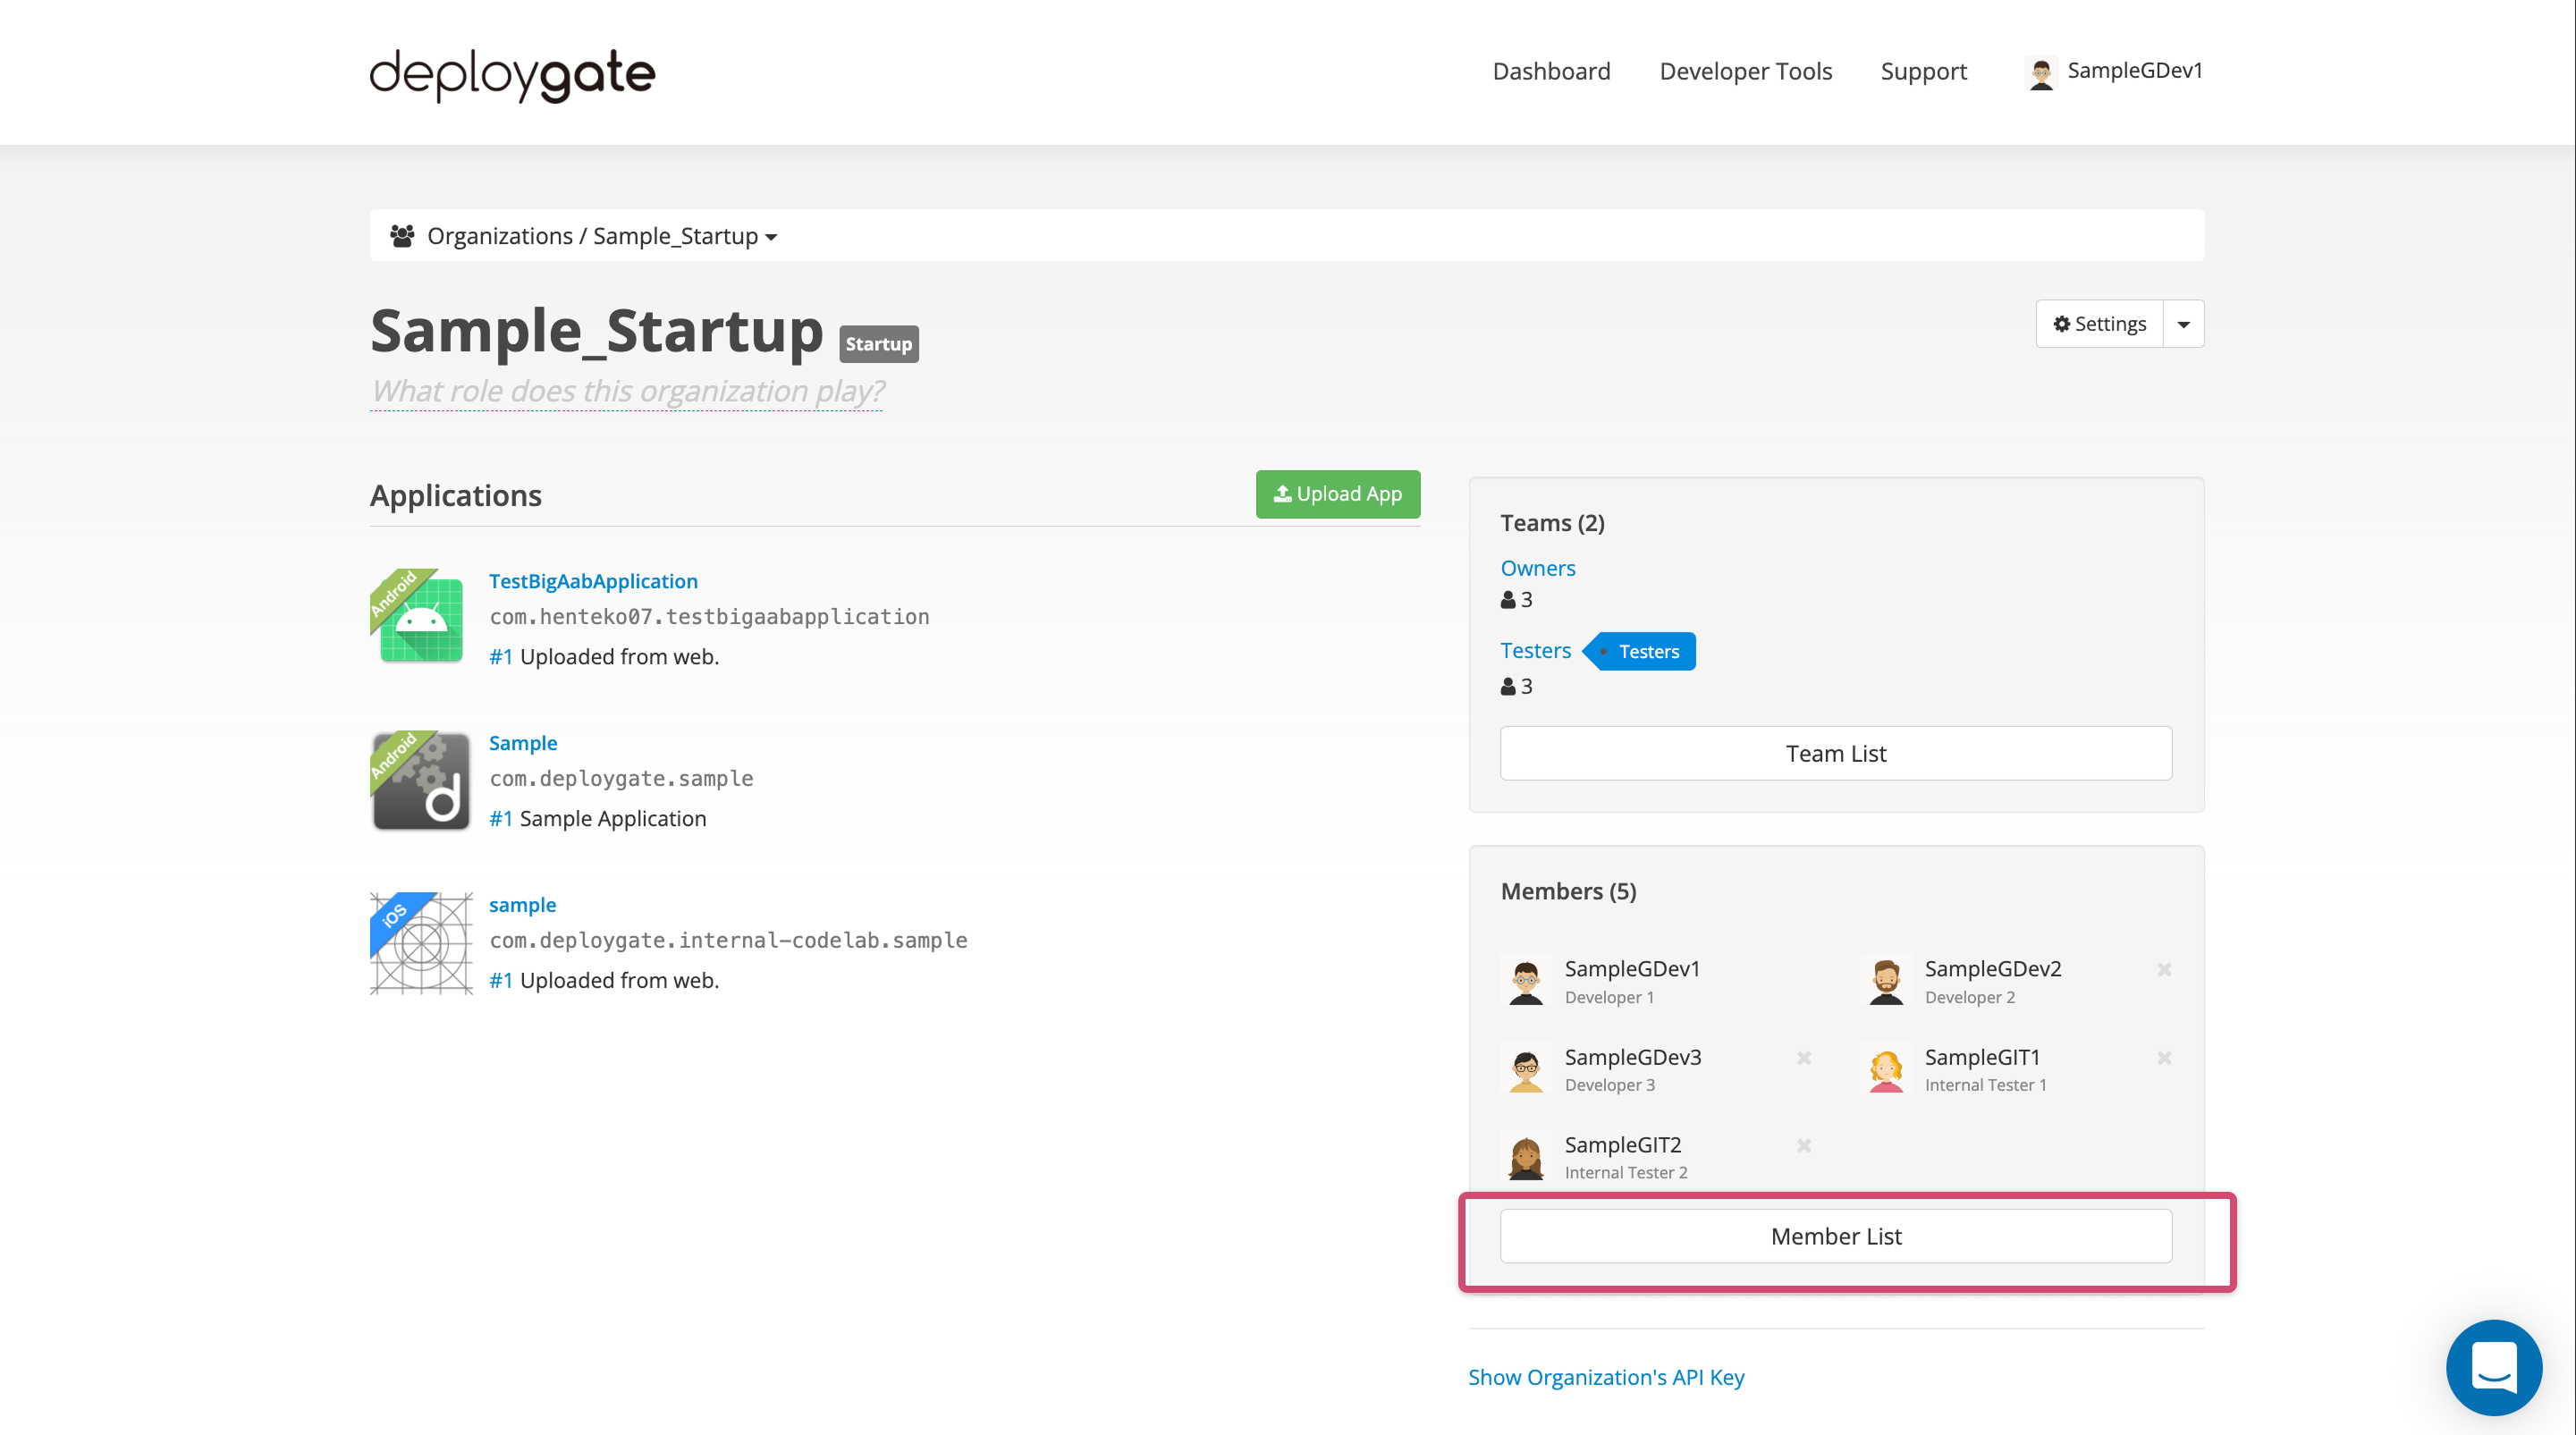Edit the organization role description field

pyautogui.click(x=627, y=391)
